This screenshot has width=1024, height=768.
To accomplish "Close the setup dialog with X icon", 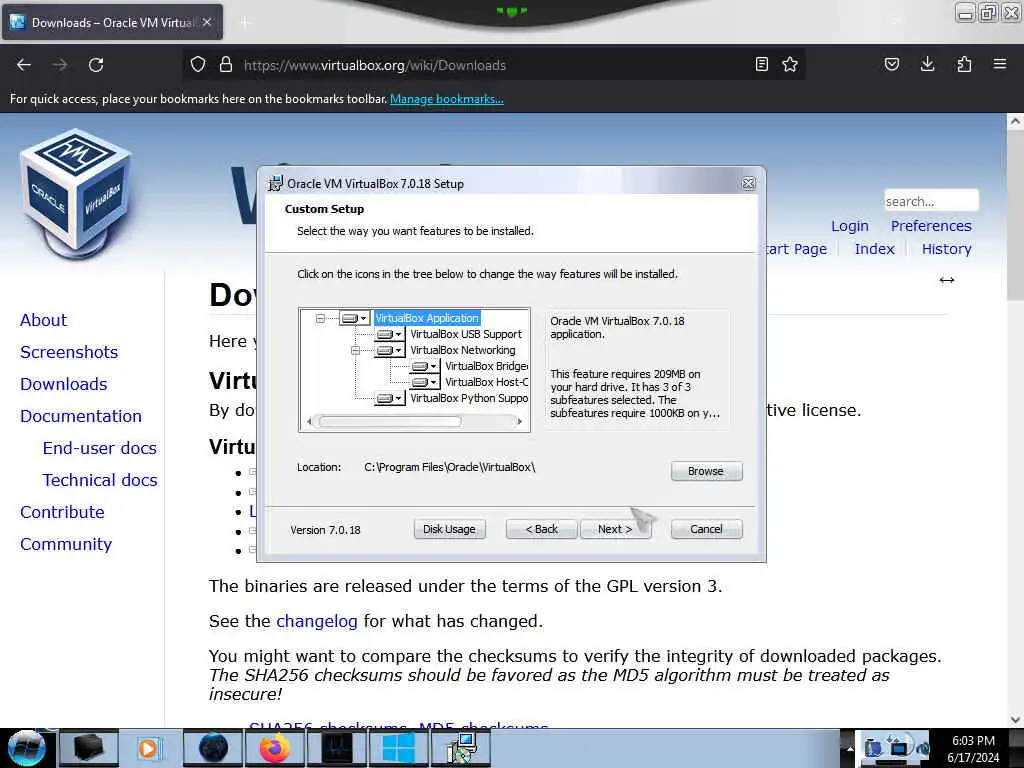I will coord(748,184).
